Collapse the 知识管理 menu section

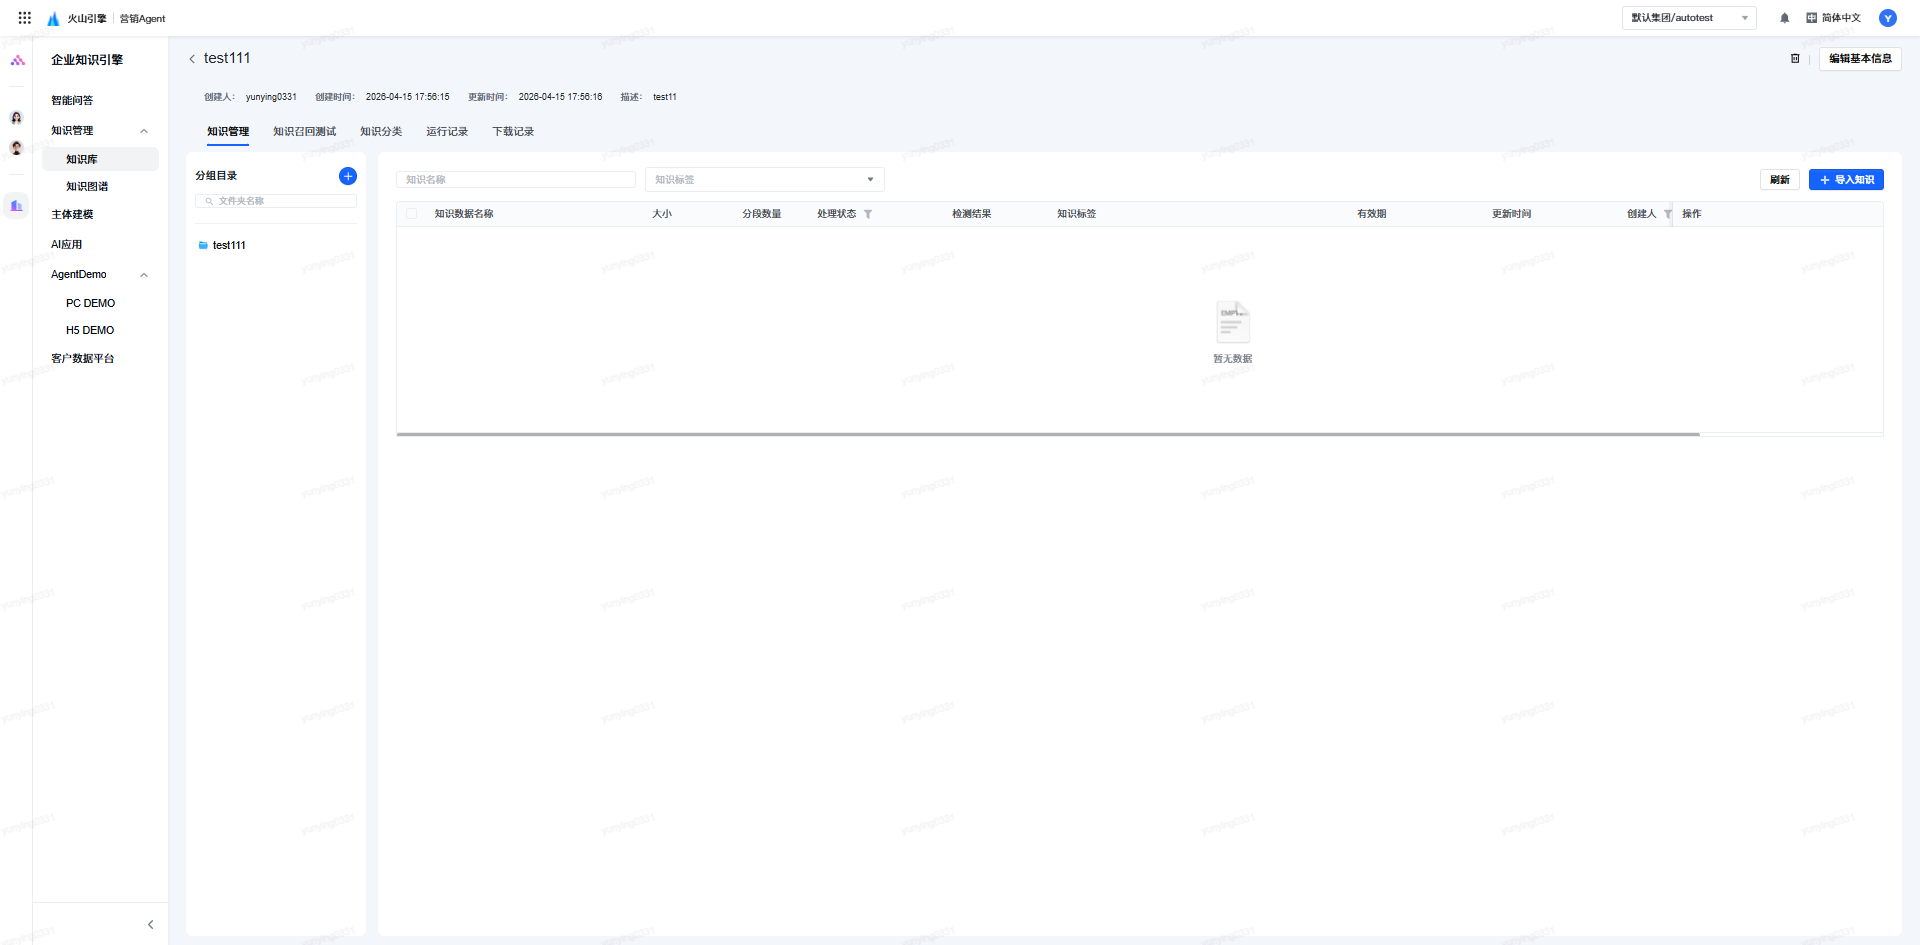pos(144,131)
